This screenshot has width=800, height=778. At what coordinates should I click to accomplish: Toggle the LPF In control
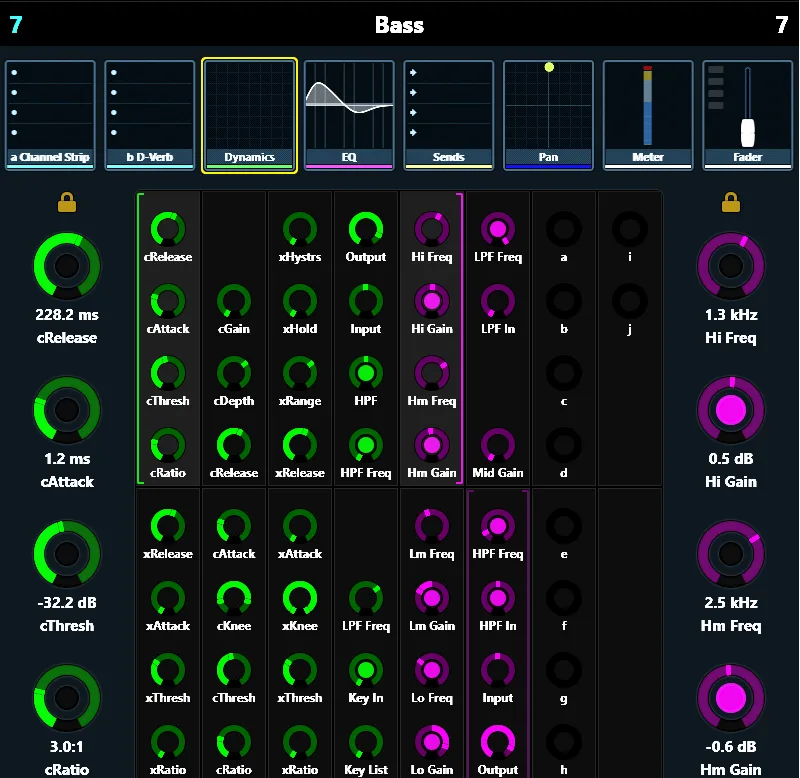pyautogui.click(x=498, y=301)
